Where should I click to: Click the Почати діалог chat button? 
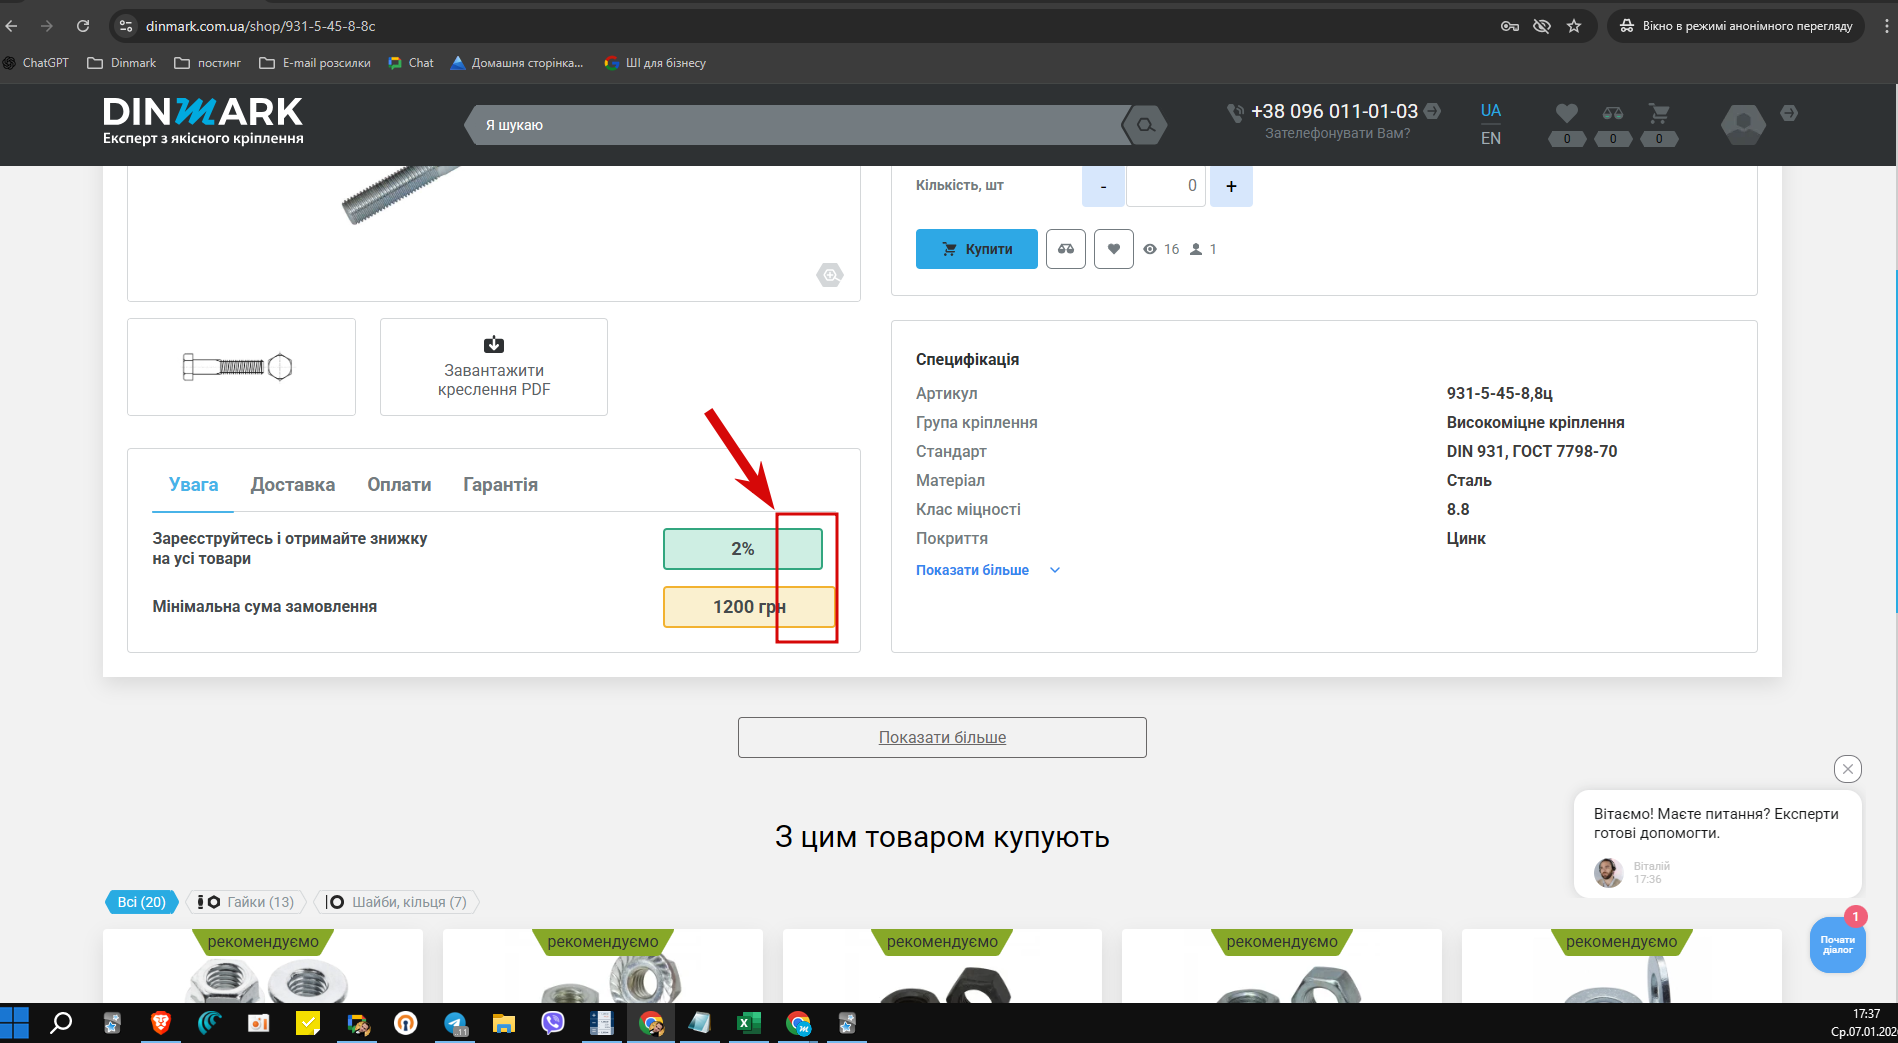click(x=1838, y=945)
